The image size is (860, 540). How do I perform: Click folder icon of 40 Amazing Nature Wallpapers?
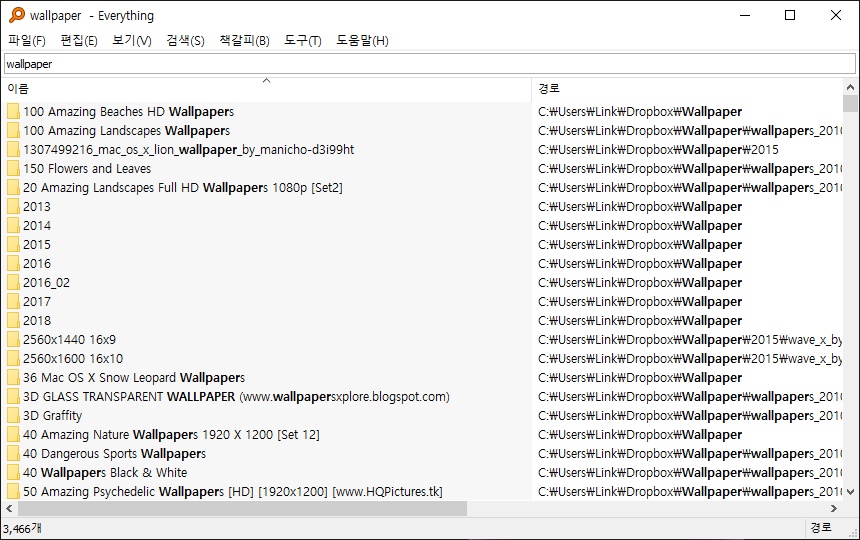pos(13,435)
